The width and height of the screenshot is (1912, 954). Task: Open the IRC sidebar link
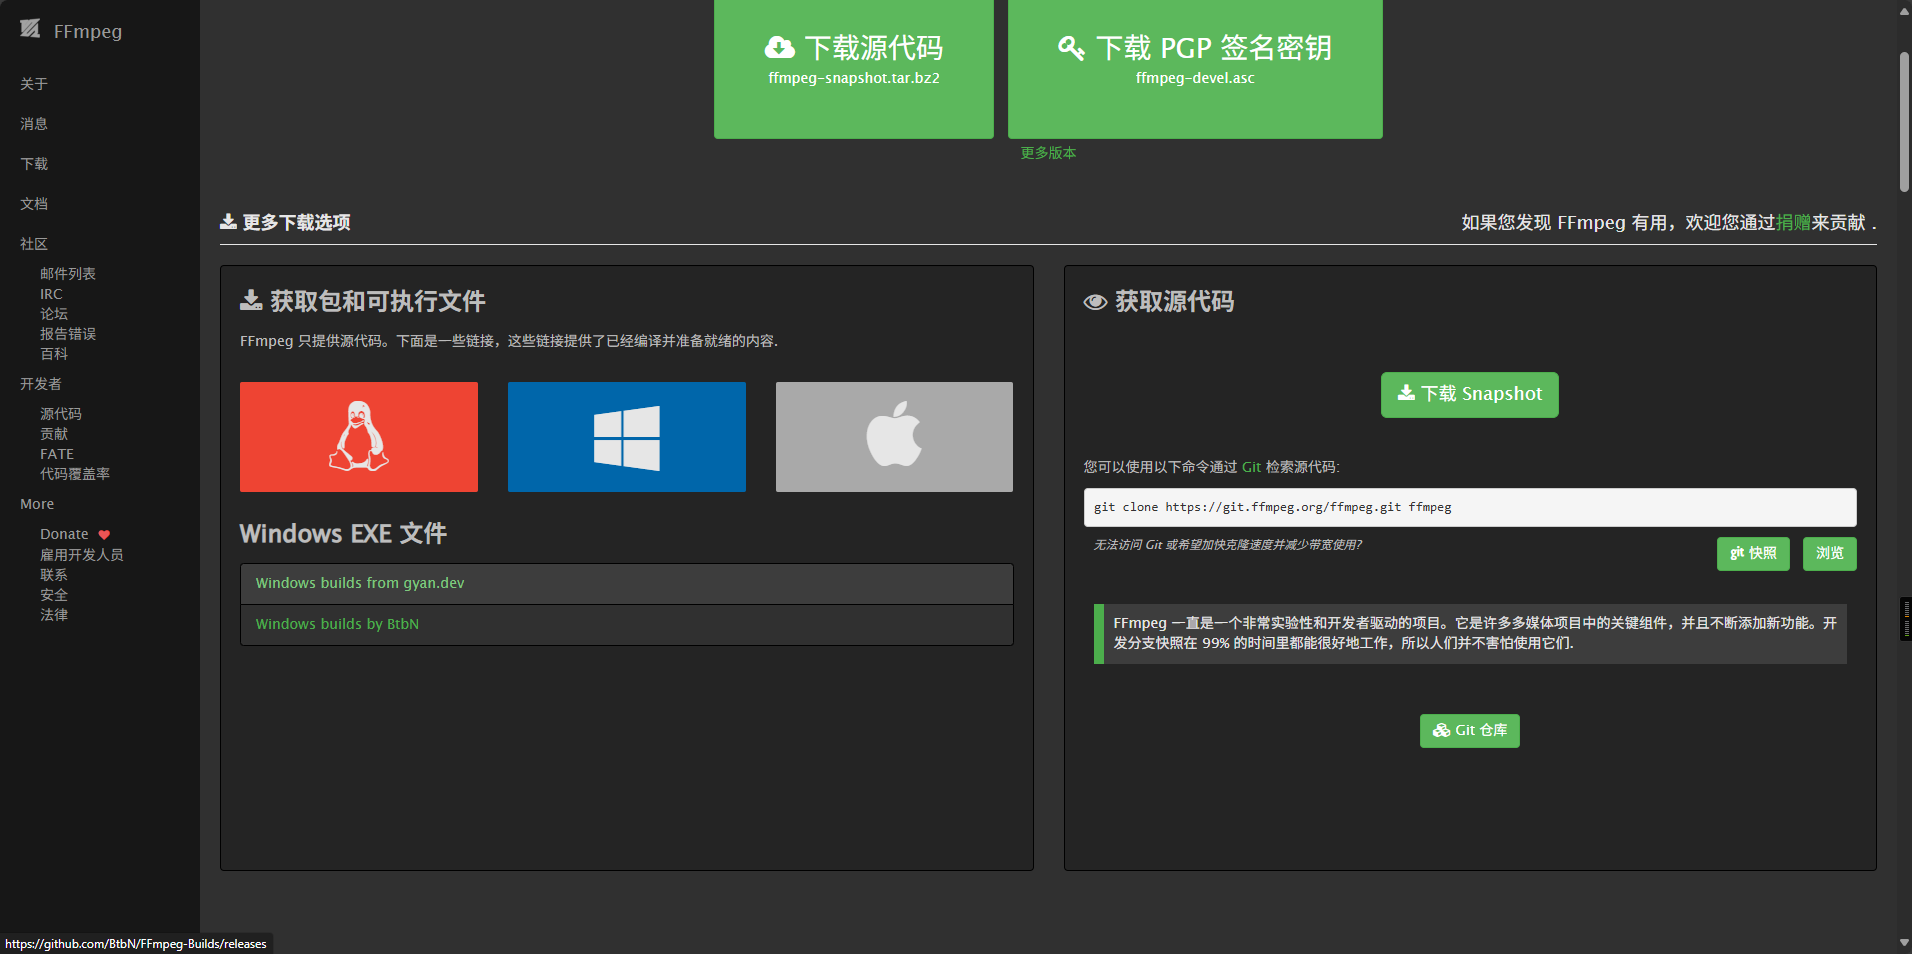point(51,294)
